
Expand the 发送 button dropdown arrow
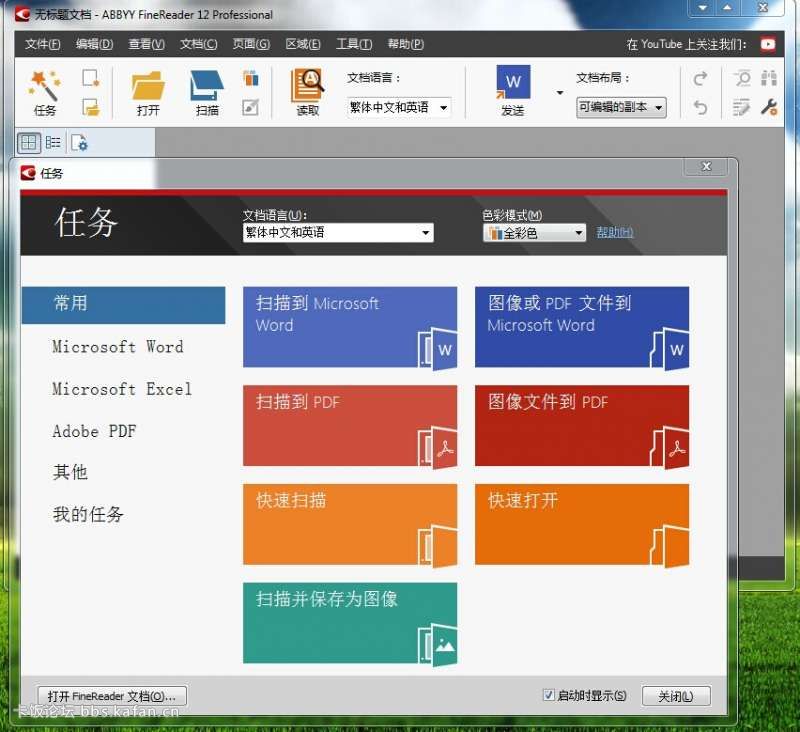point(559,93)
